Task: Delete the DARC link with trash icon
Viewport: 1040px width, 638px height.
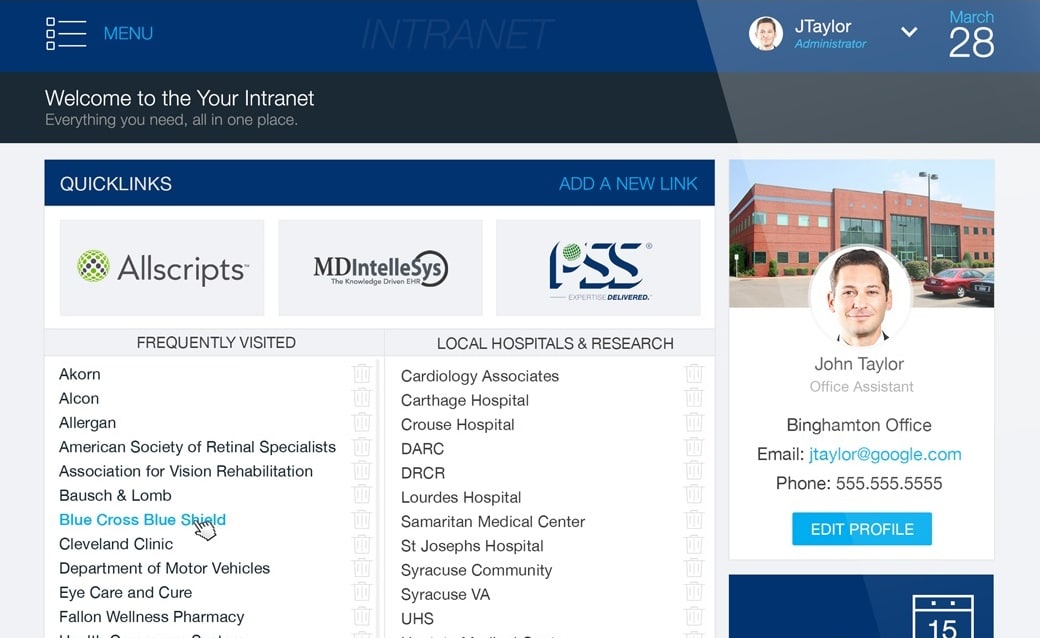Action: click(694, 446)
